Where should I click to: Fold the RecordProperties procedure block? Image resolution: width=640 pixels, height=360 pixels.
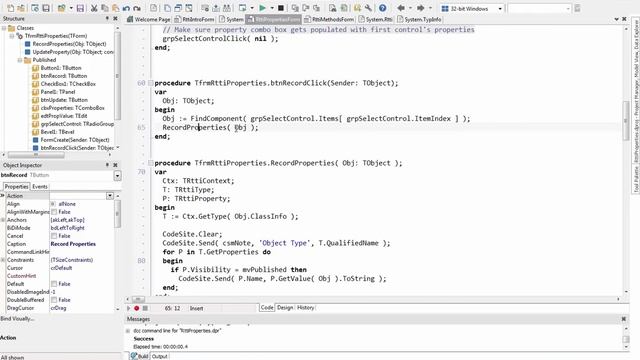click(x=151, y=163)
